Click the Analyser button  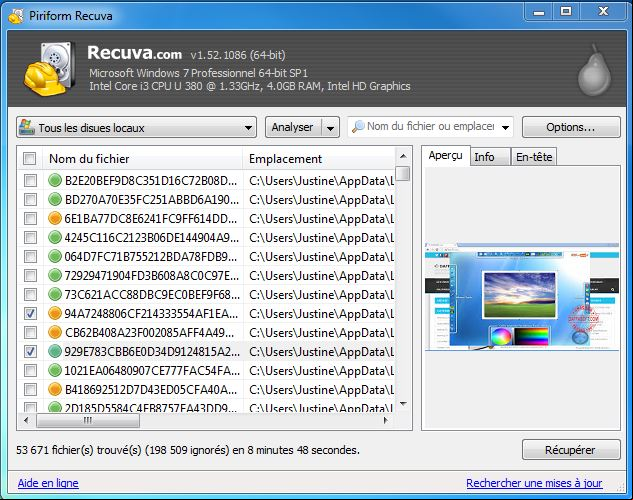click(x=293, y=128)
